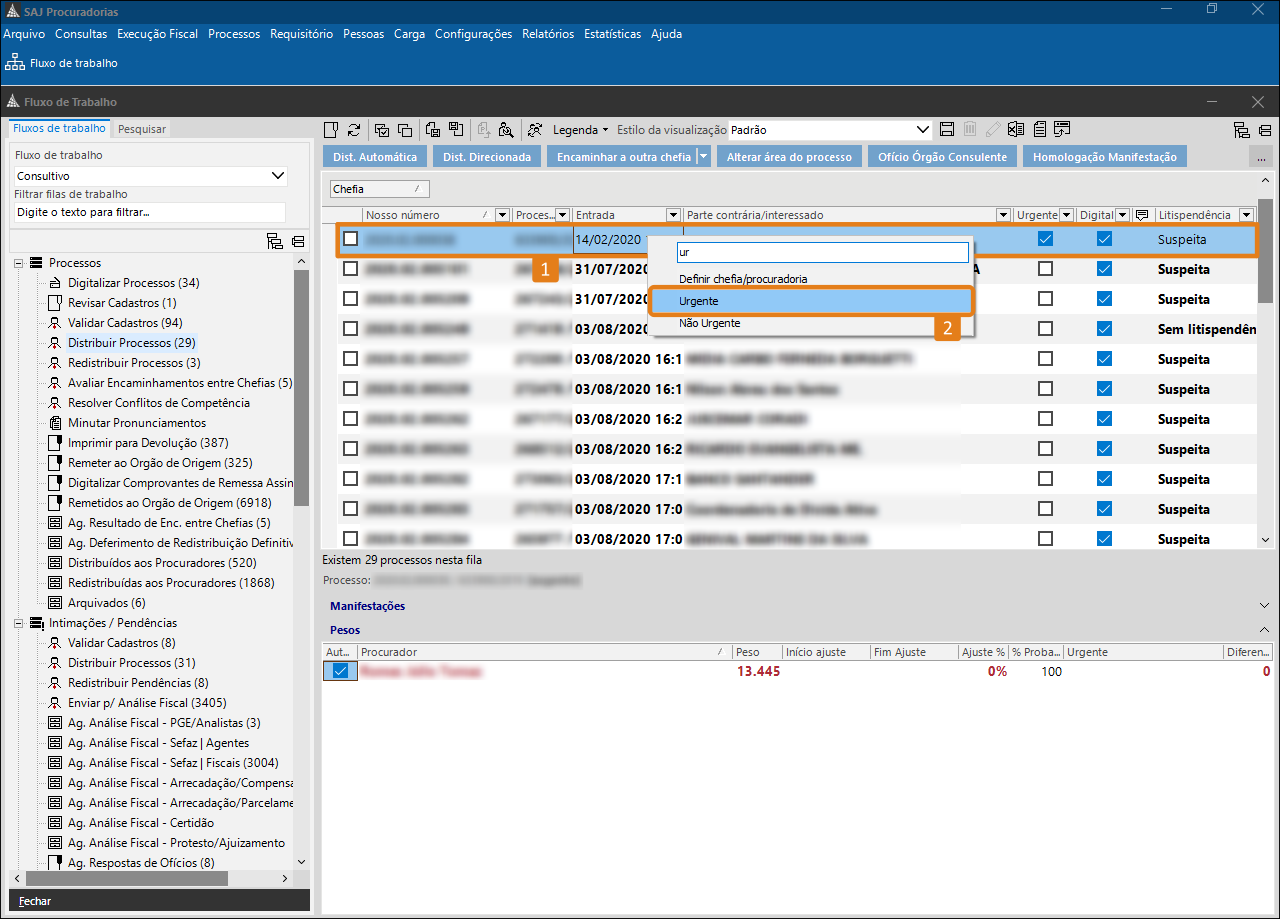
Task: Click the floppy-disk save visualization style icon
Action: tap(948, 129)
